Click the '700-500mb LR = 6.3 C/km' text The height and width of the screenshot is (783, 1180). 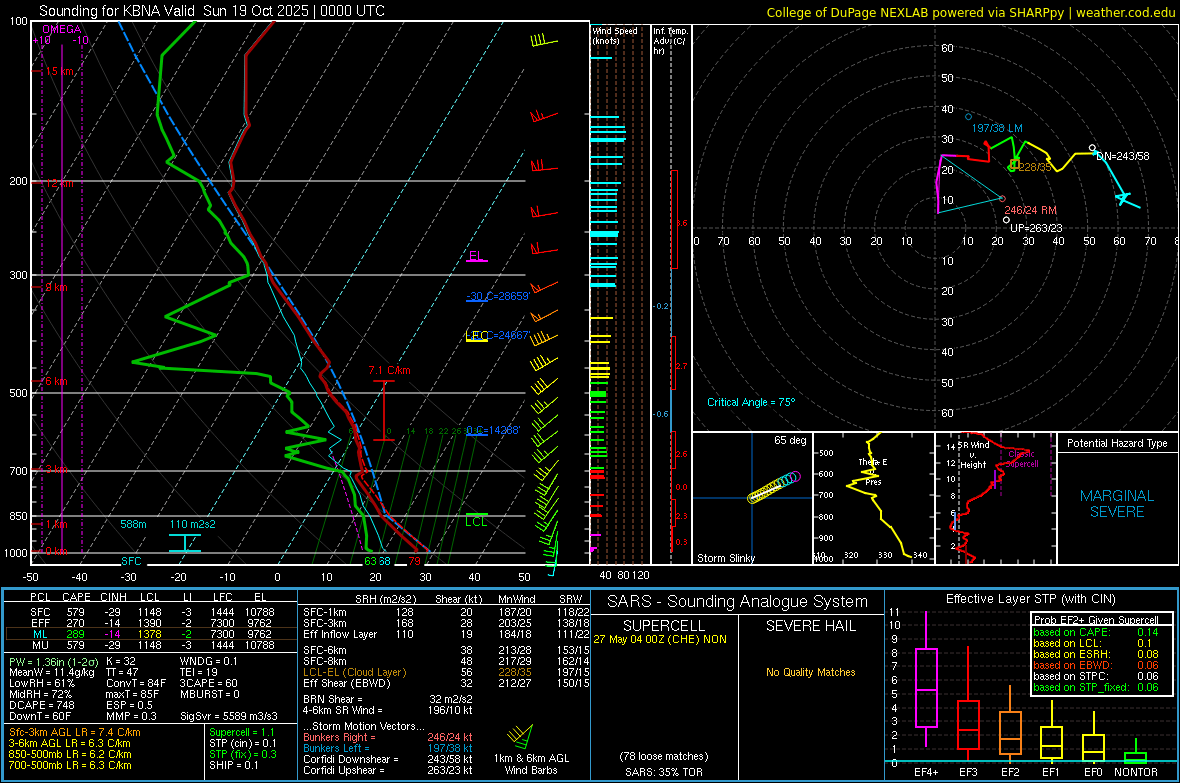[70, 765]
